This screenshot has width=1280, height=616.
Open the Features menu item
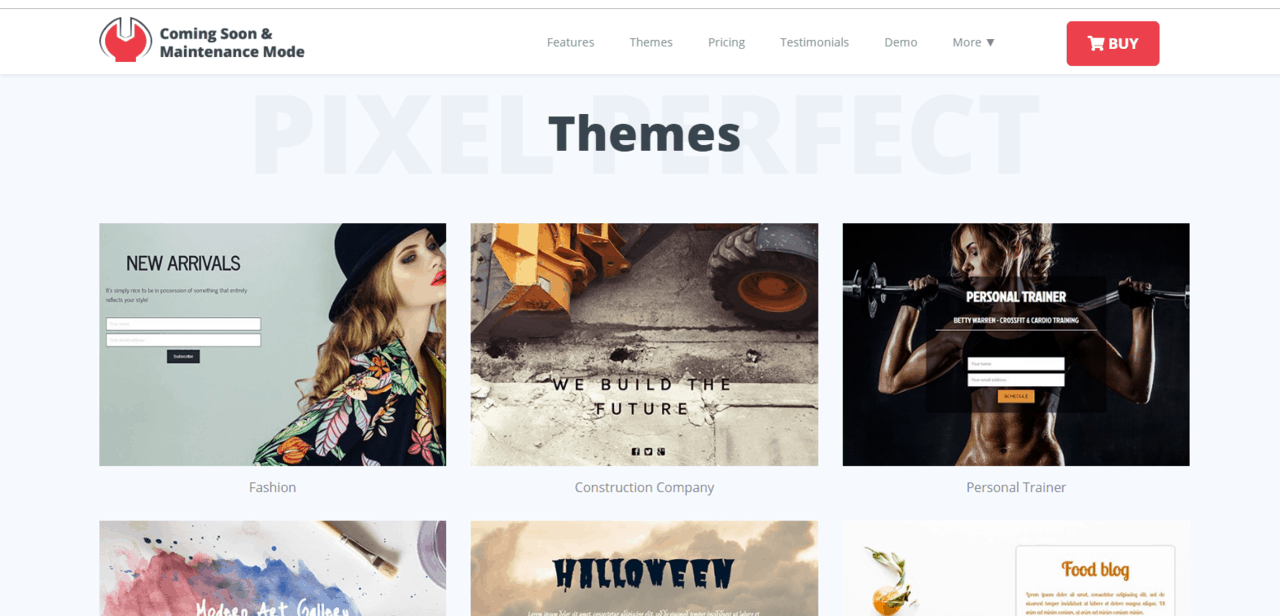[x=570, y=42]
